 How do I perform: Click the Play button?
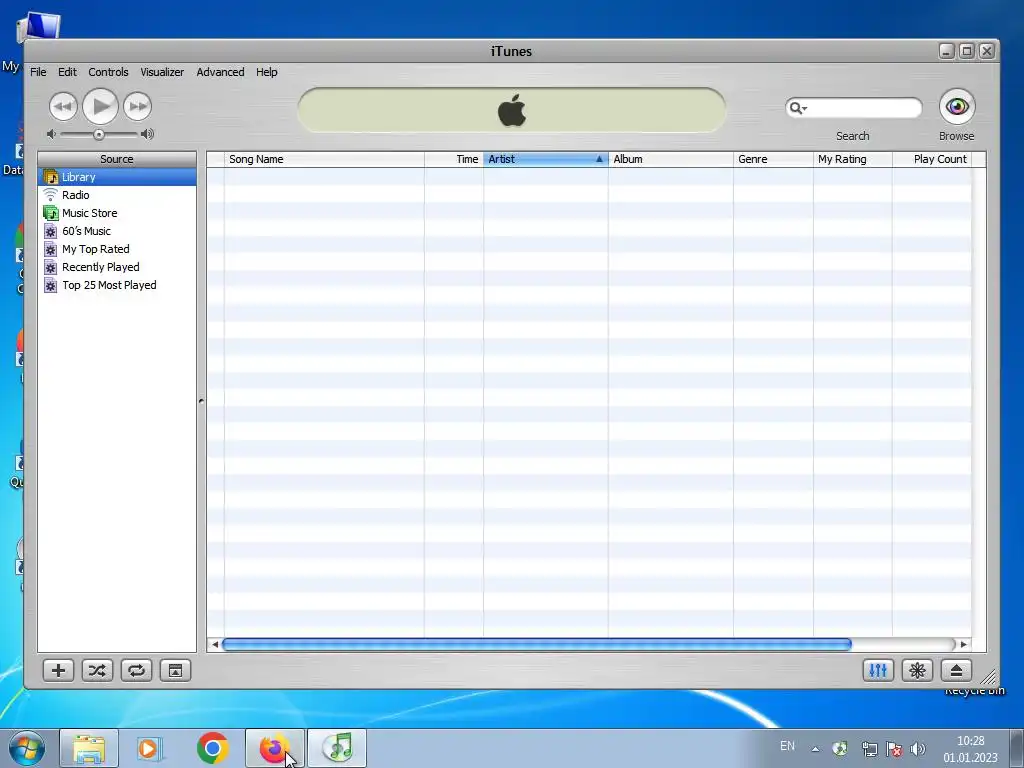101,106
